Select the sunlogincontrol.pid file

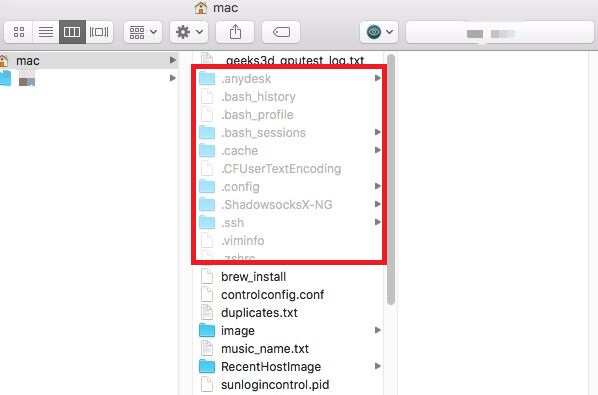(x=288, y=384)
